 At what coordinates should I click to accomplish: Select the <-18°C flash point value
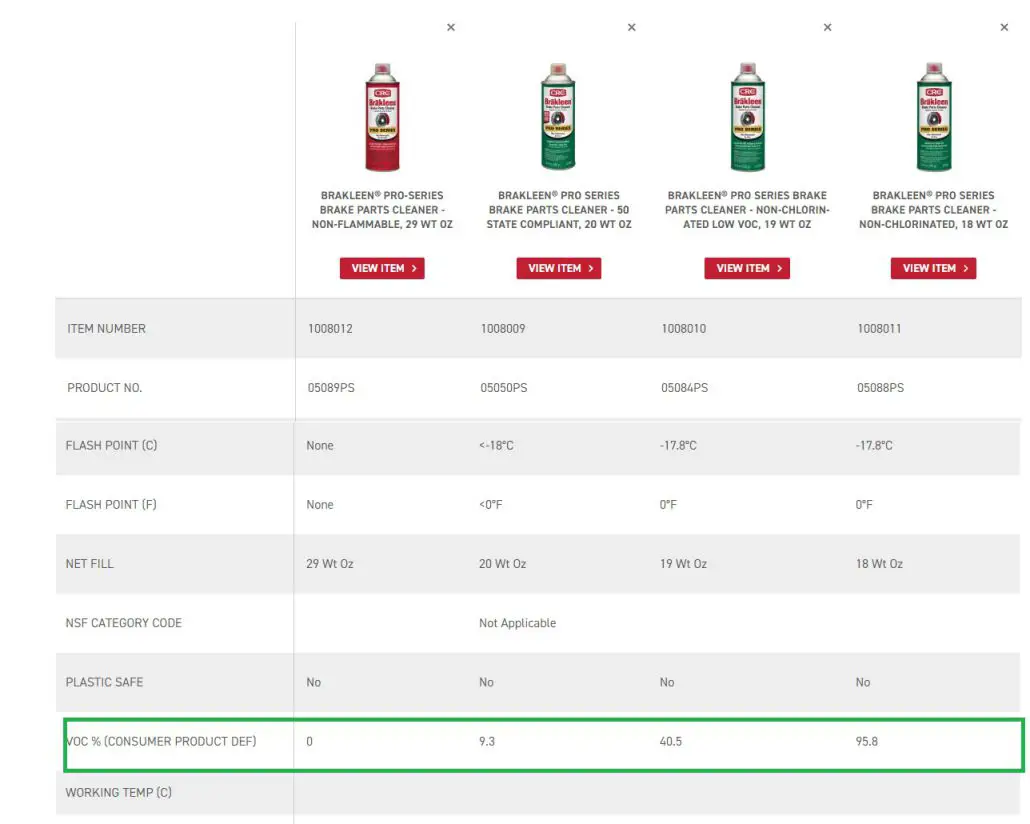[497, 446]
